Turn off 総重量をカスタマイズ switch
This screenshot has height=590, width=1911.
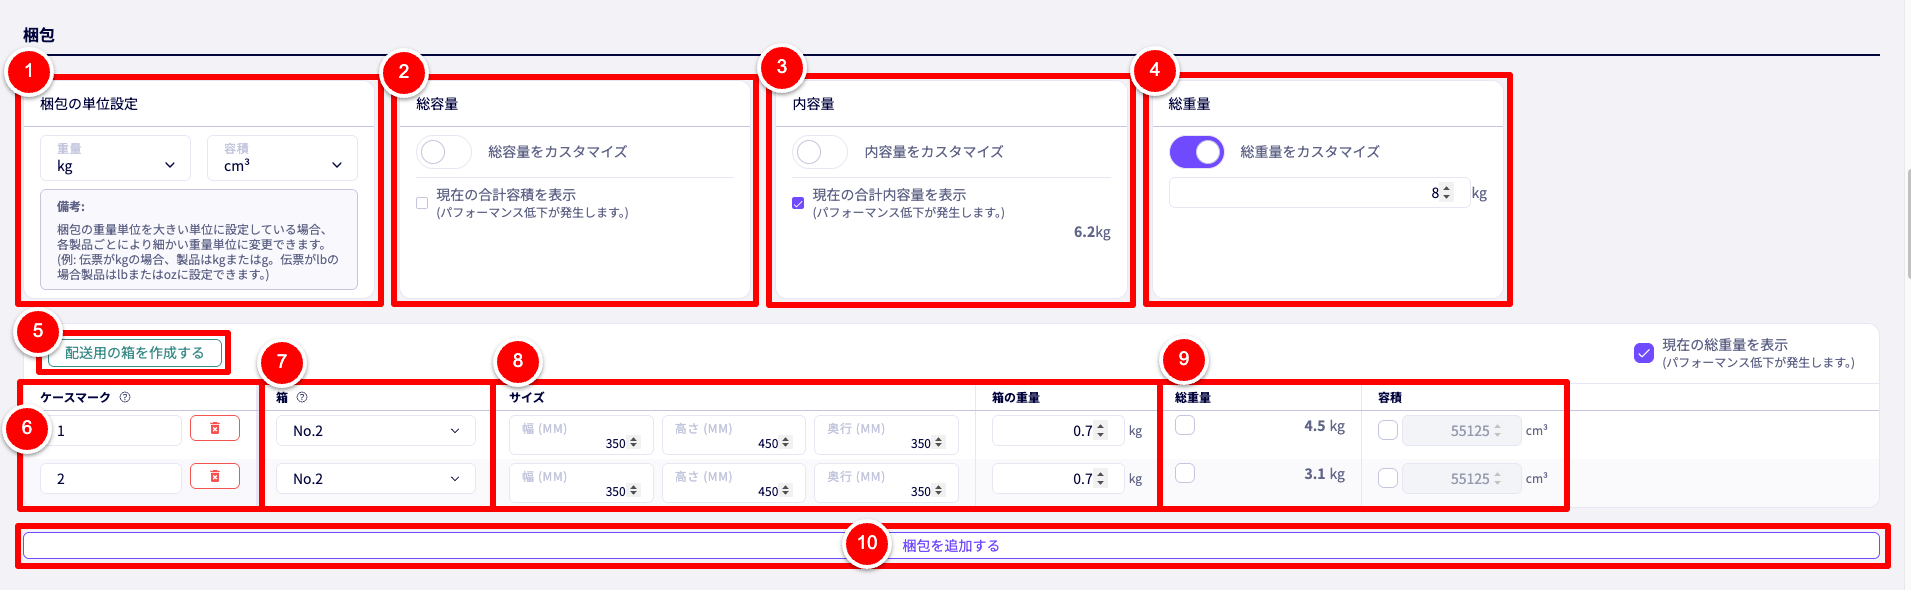[1196, 152]
